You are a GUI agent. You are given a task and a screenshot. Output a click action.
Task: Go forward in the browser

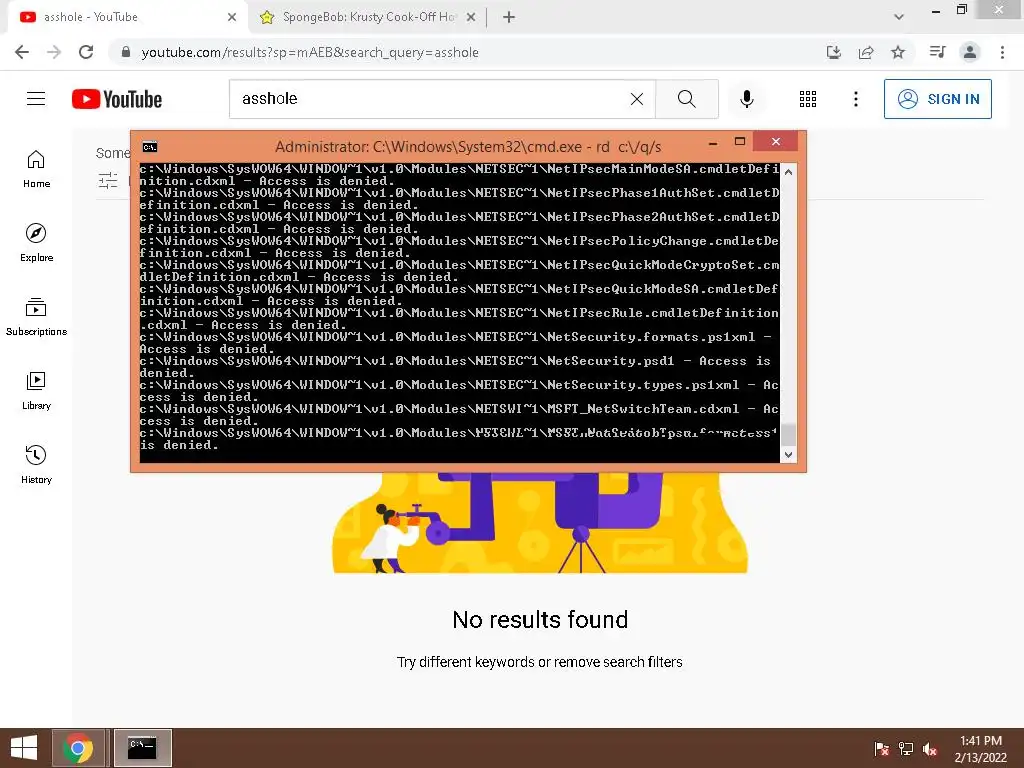pos(54,52)
